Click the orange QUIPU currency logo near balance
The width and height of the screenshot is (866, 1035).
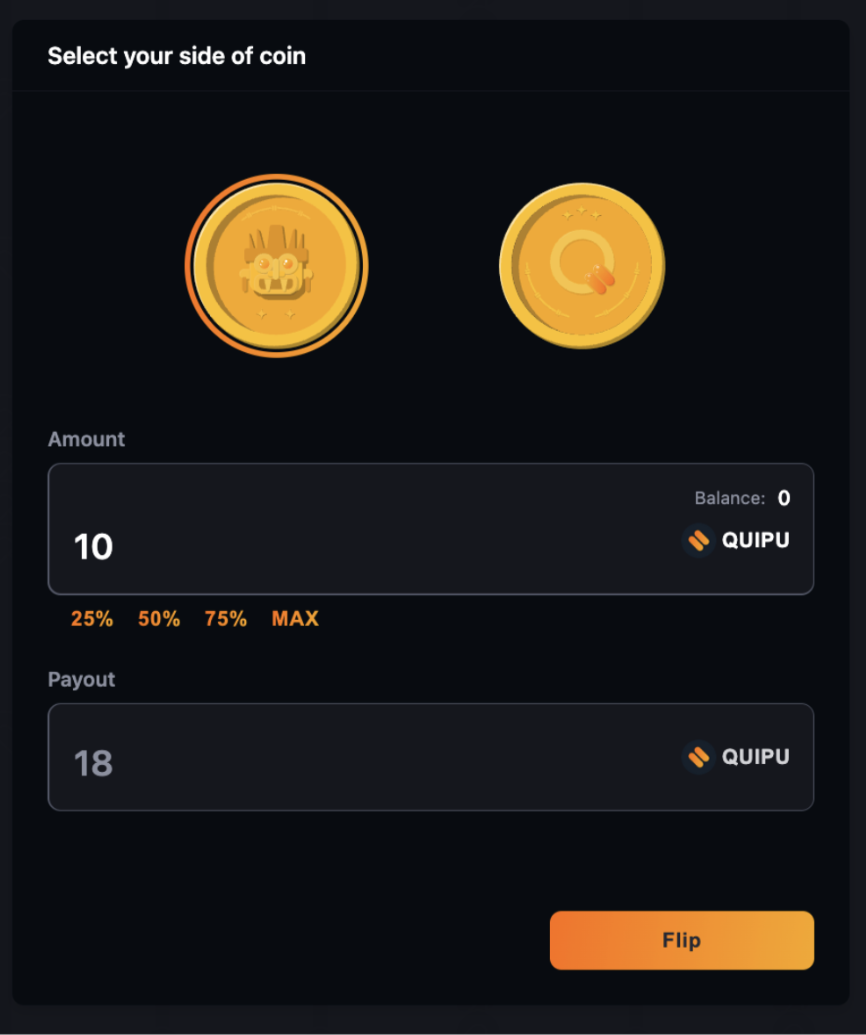pyautogui.click(x=698, y=540)
